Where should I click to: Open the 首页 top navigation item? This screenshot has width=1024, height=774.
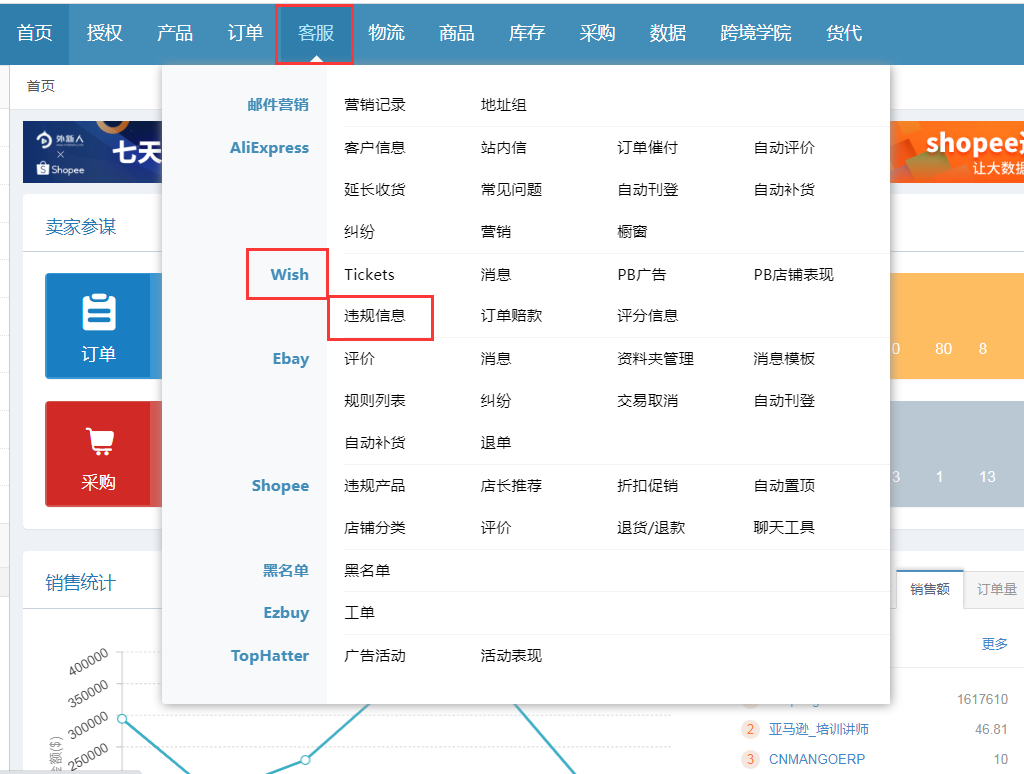click(35, 33)
